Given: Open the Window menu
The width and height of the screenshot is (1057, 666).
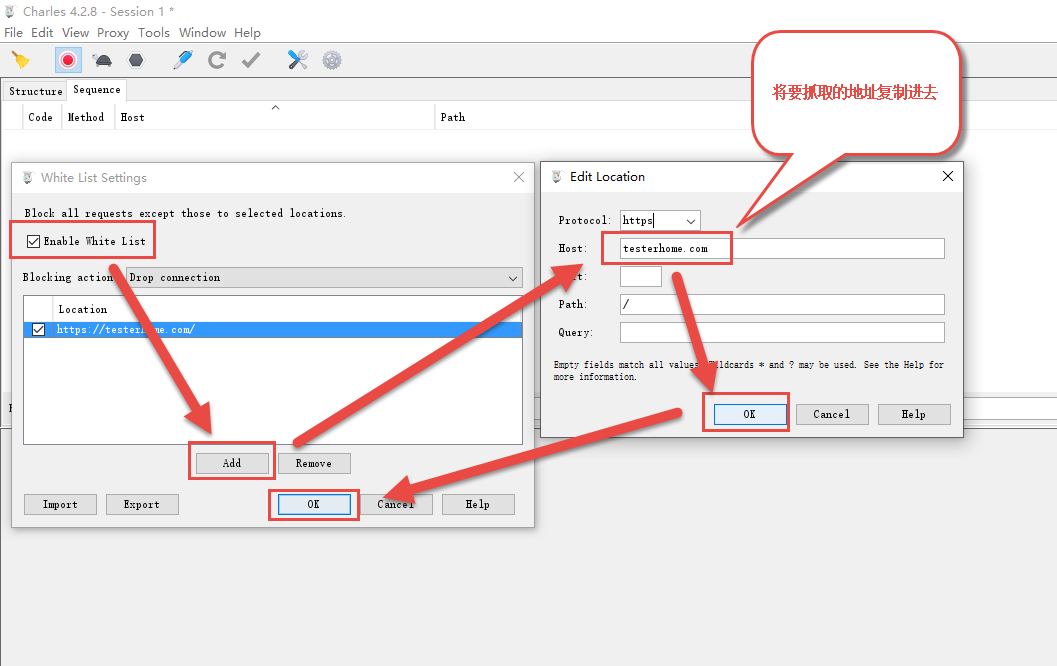Looking at the screenshot, I should [202, 32].
